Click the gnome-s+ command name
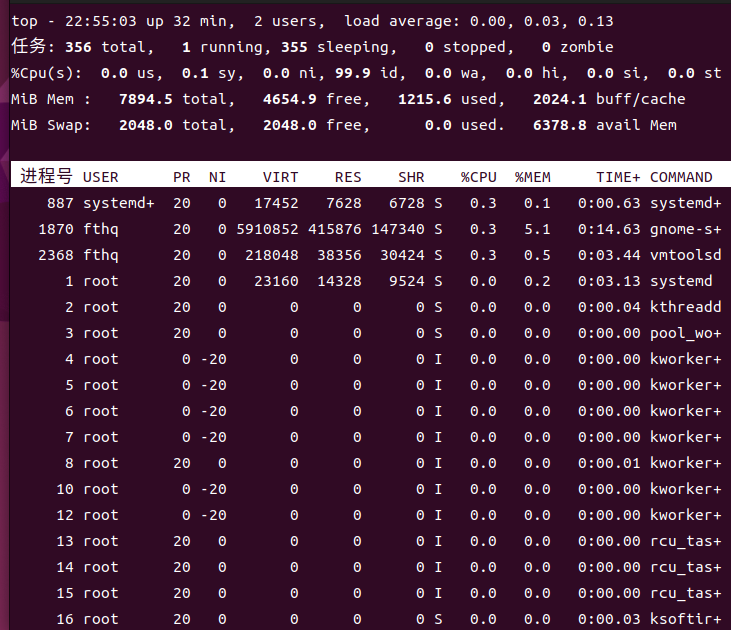This screenshot has height=630, width=731. 686,229
